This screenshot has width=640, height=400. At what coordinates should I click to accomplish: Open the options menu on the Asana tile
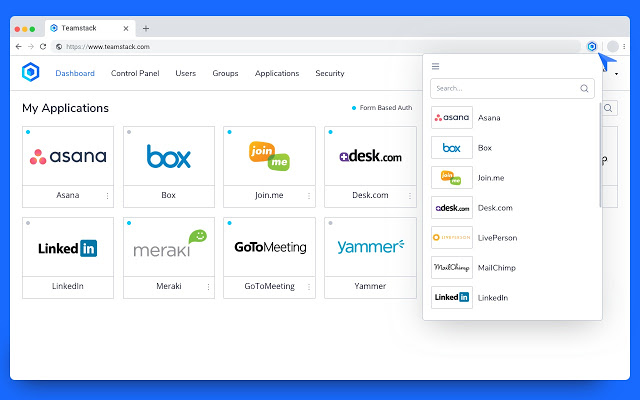(x=108, y=196)
